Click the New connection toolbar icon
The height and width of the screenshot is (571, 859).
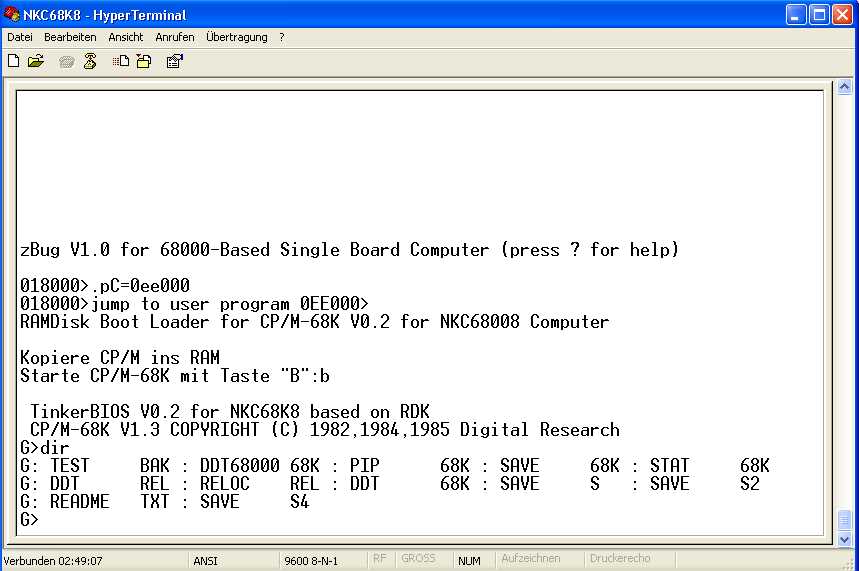[14, 61]
